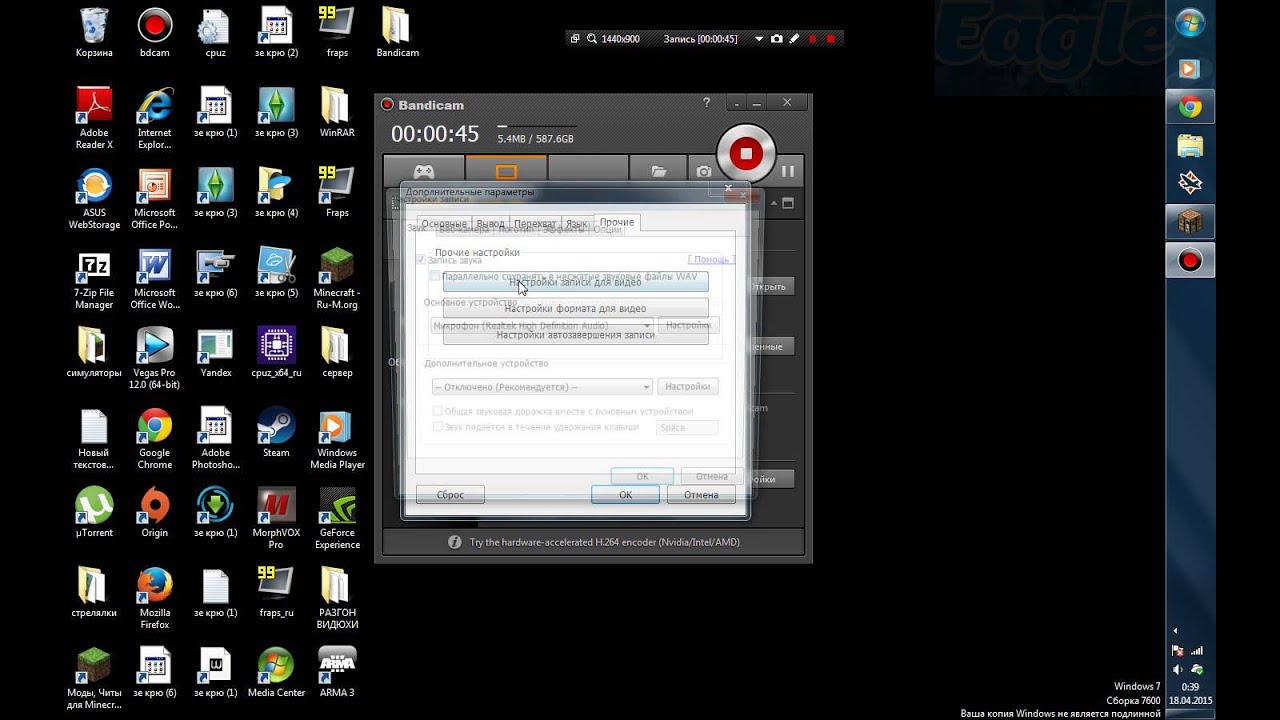This screenshot has height=720, width=1280.
Task: Open Media Center desktop icon
Action: [276, 672]
